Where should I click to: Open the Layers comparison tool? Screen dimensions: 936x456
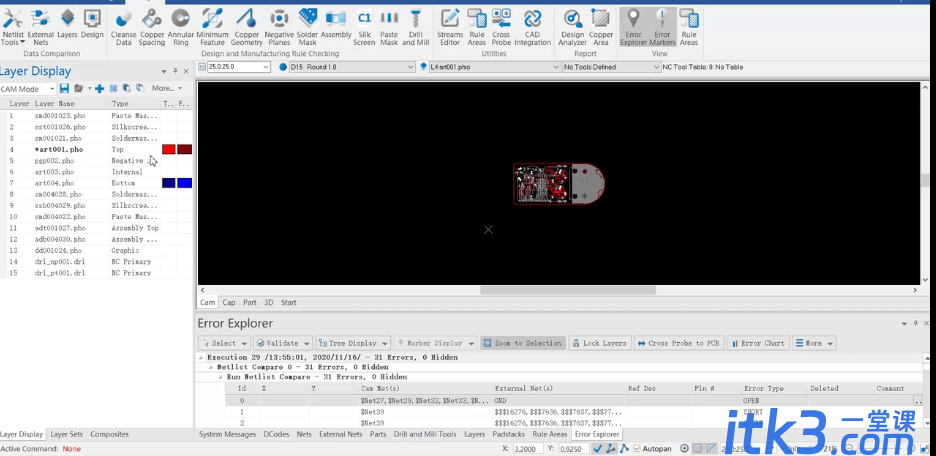[67, 24]
